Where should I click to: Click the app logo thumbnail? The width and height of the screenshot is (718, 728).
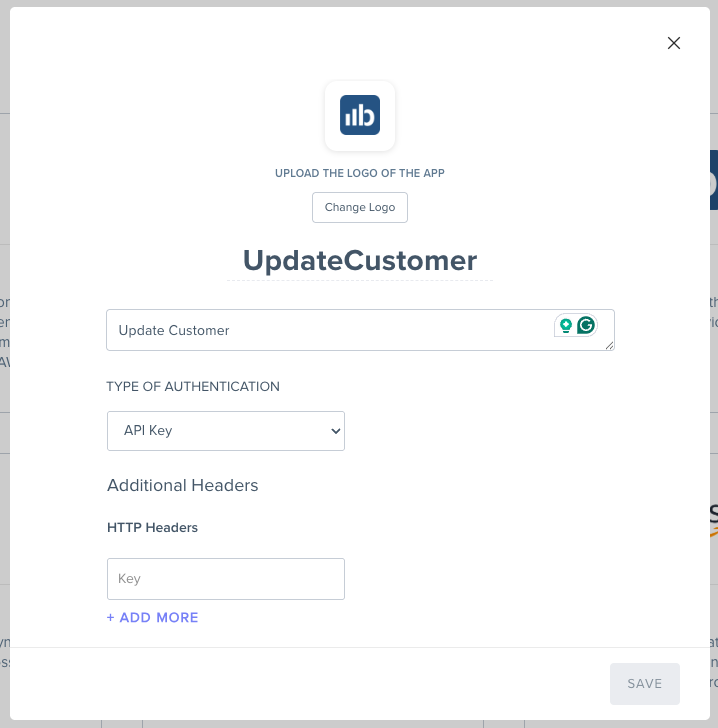(360, 116)
